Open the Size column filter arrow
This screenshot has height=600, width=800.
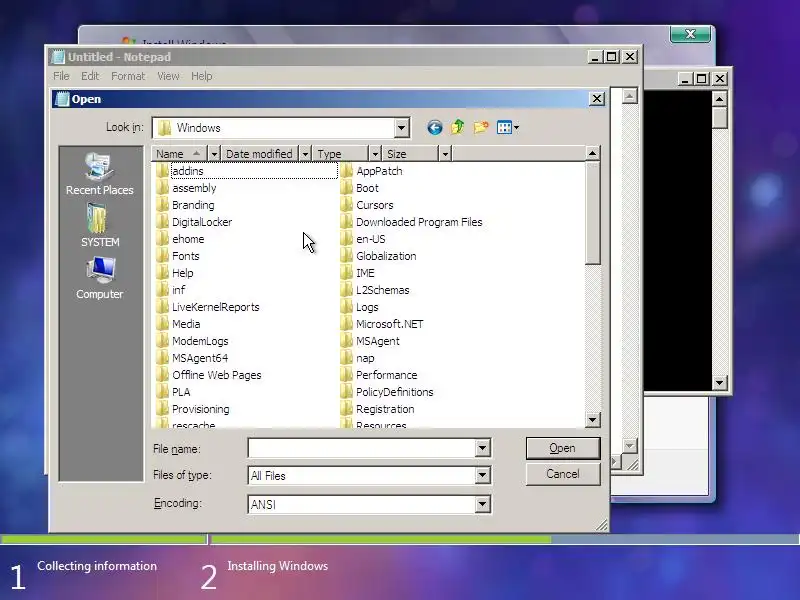pyautogui.click(x=445, y=154)
